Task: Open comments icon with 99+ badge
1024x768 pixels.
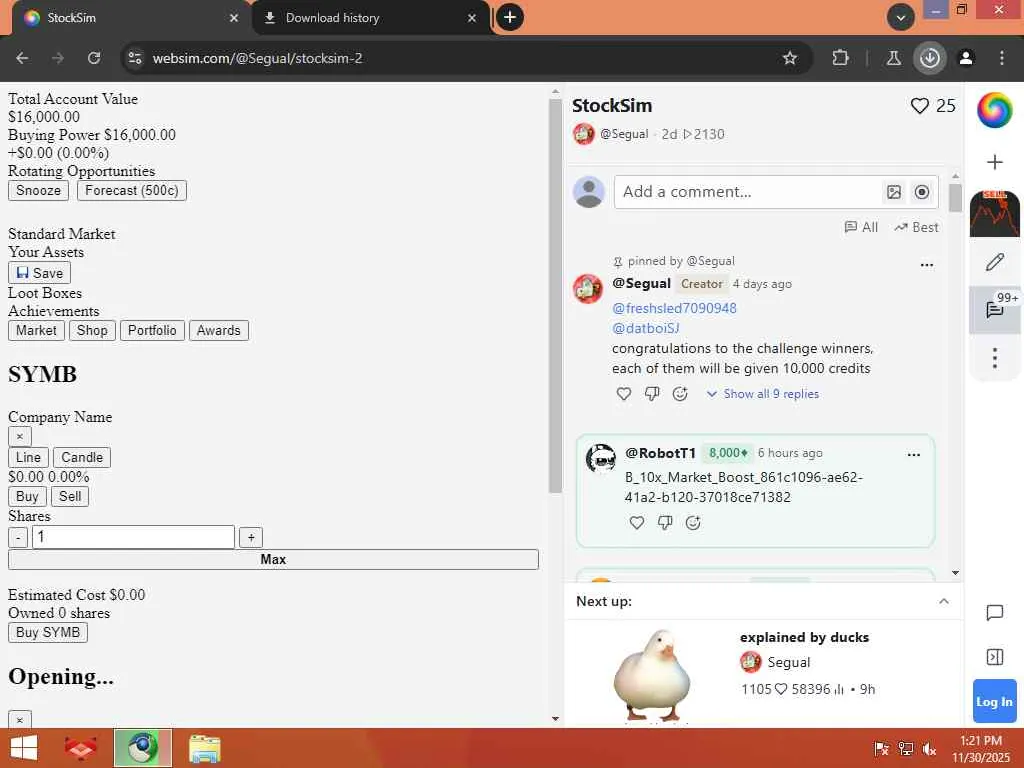Action: click(x=995, y=309)
